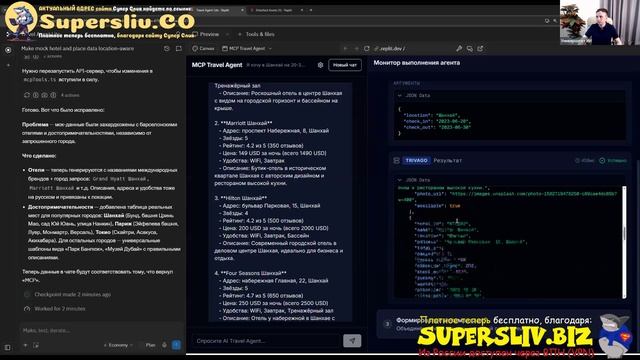Click the Результат label
This screenshot has height=360, width=640.
point(447,160)
